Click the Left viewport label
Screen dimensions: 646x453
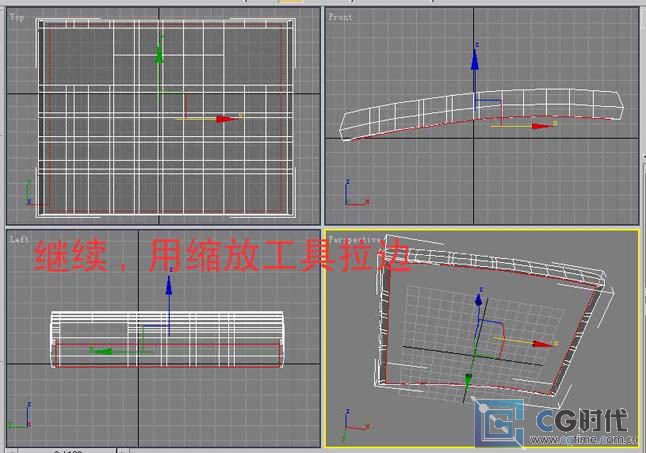19,239
